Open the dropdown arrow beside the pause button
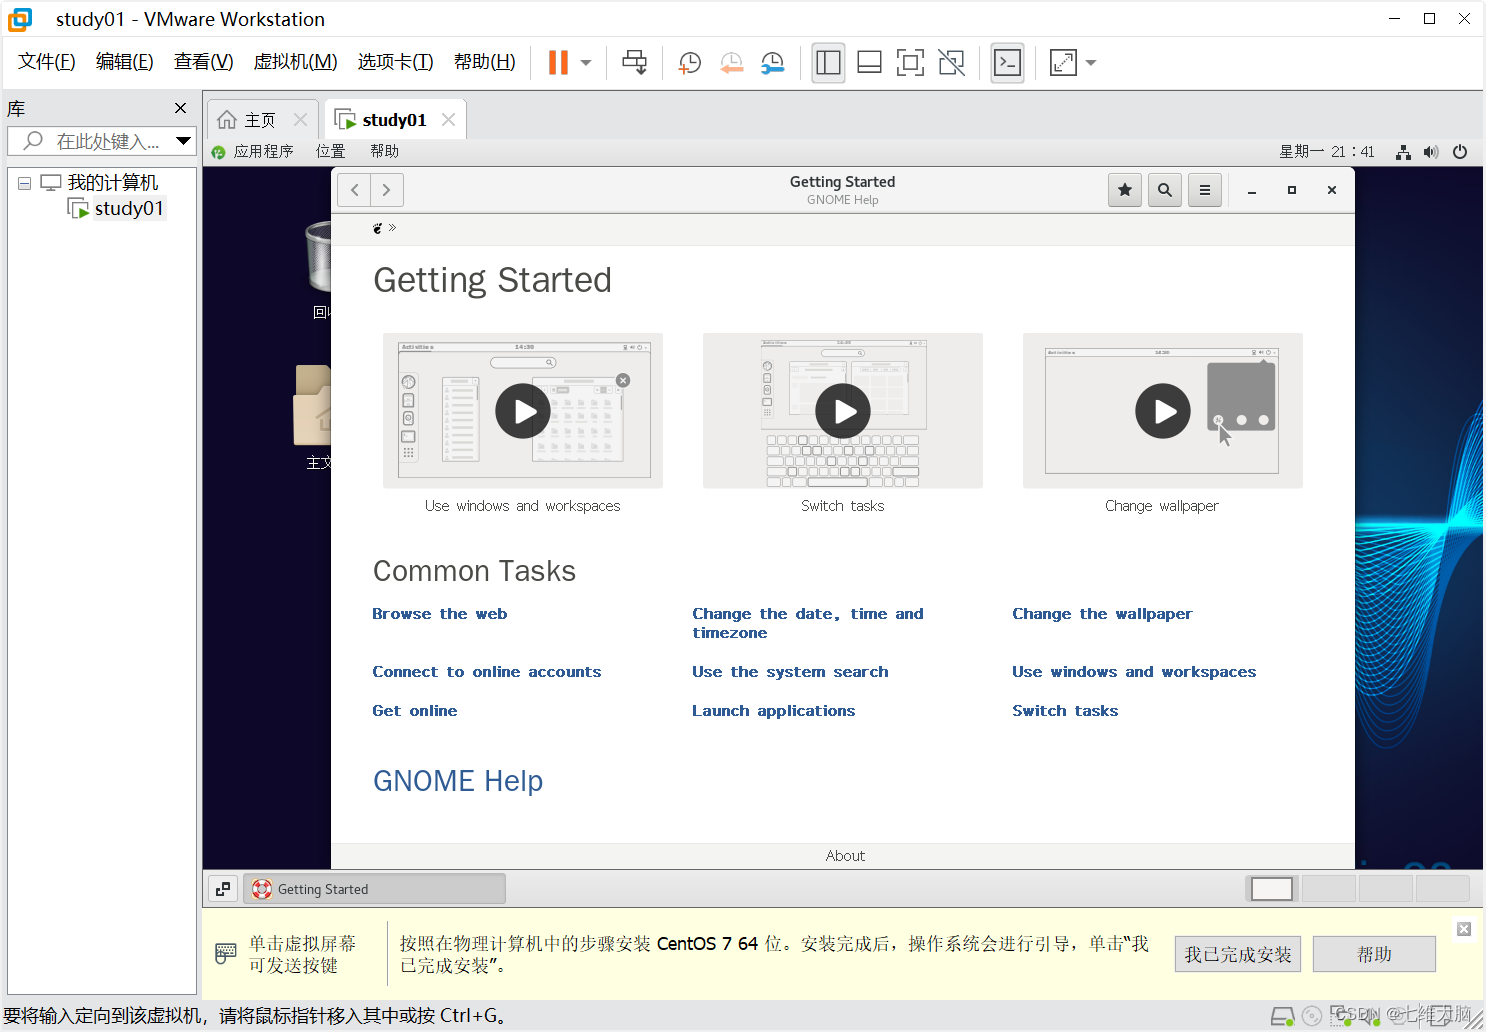This screenshot has height=1032, width=1486. pos(586,63)
